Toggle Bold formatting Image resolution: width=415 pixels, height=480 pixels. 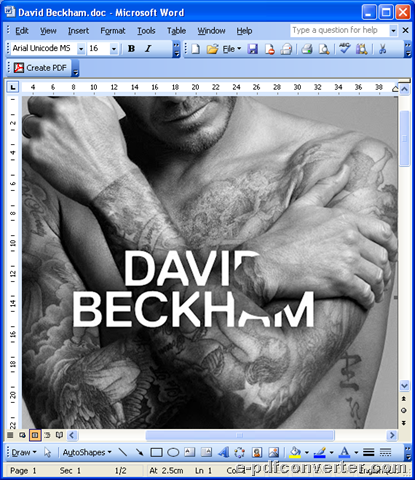pyautogui.click(x=131, y=49)
